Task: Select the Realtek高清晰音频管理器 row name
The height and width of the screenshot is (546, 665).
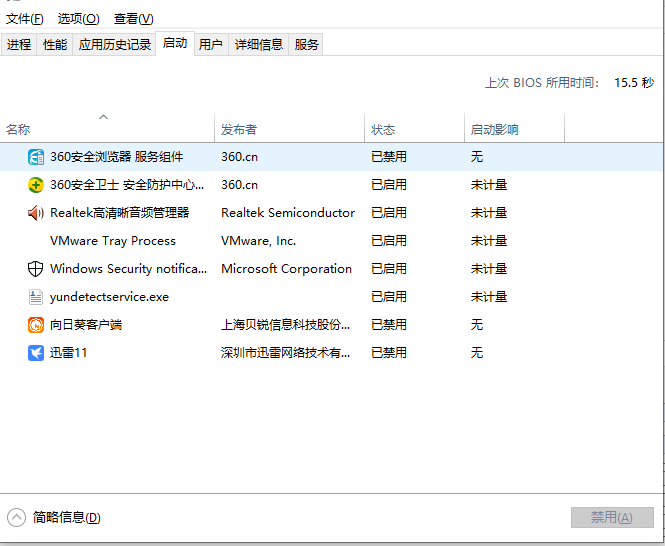Action: click(119, 213)
